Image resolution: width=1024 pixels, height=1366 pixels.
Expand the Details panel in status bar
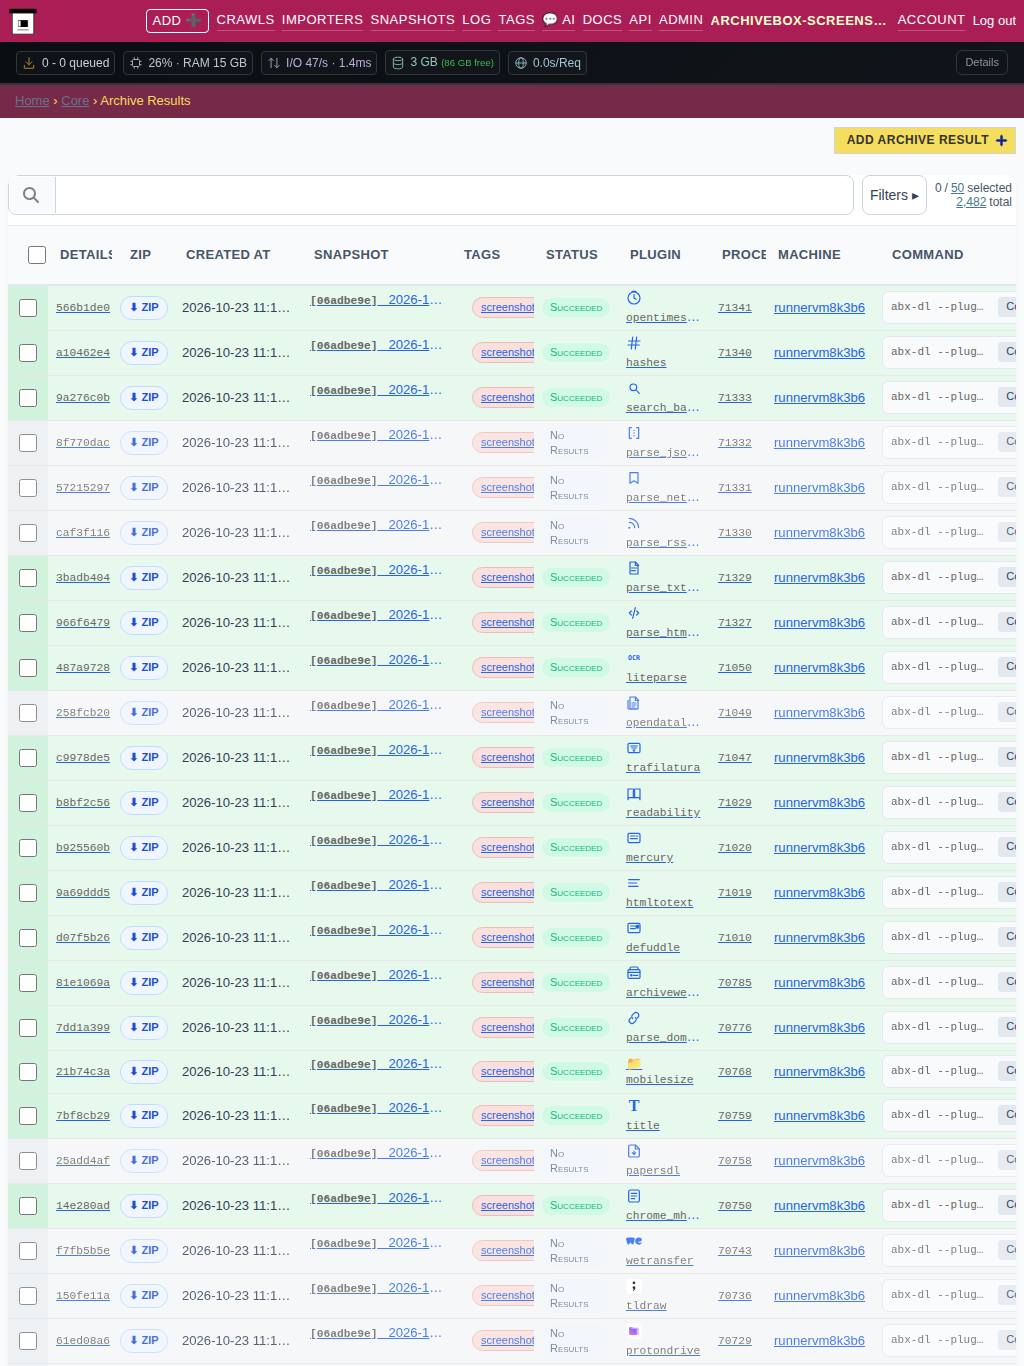click(981, 62)
